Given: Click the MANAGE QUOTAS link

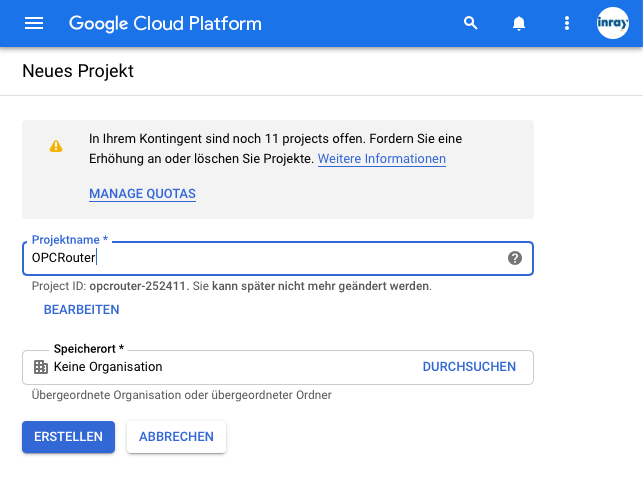Looking at the screenshot, I should pyautogui.click(x=142, y=194).
